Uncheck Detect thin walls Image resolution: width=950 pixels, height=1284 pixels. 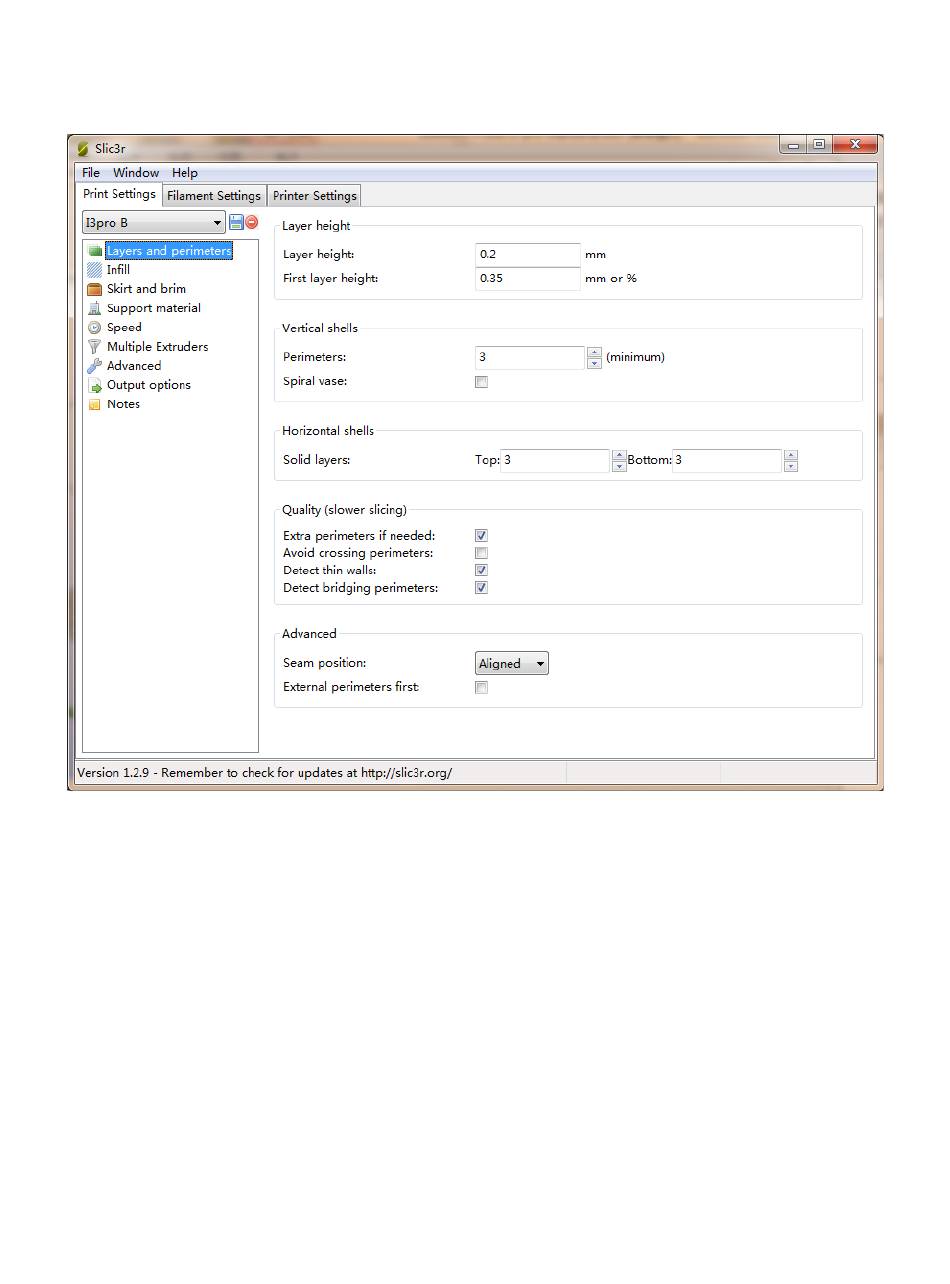point(481,570)
